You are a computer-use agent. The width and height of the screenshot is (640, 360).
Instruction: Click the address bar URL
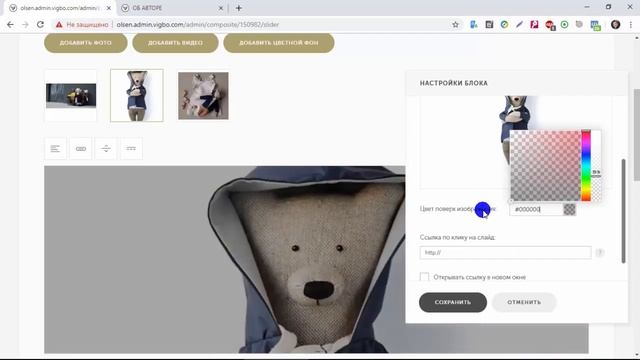tap(198, 24)
